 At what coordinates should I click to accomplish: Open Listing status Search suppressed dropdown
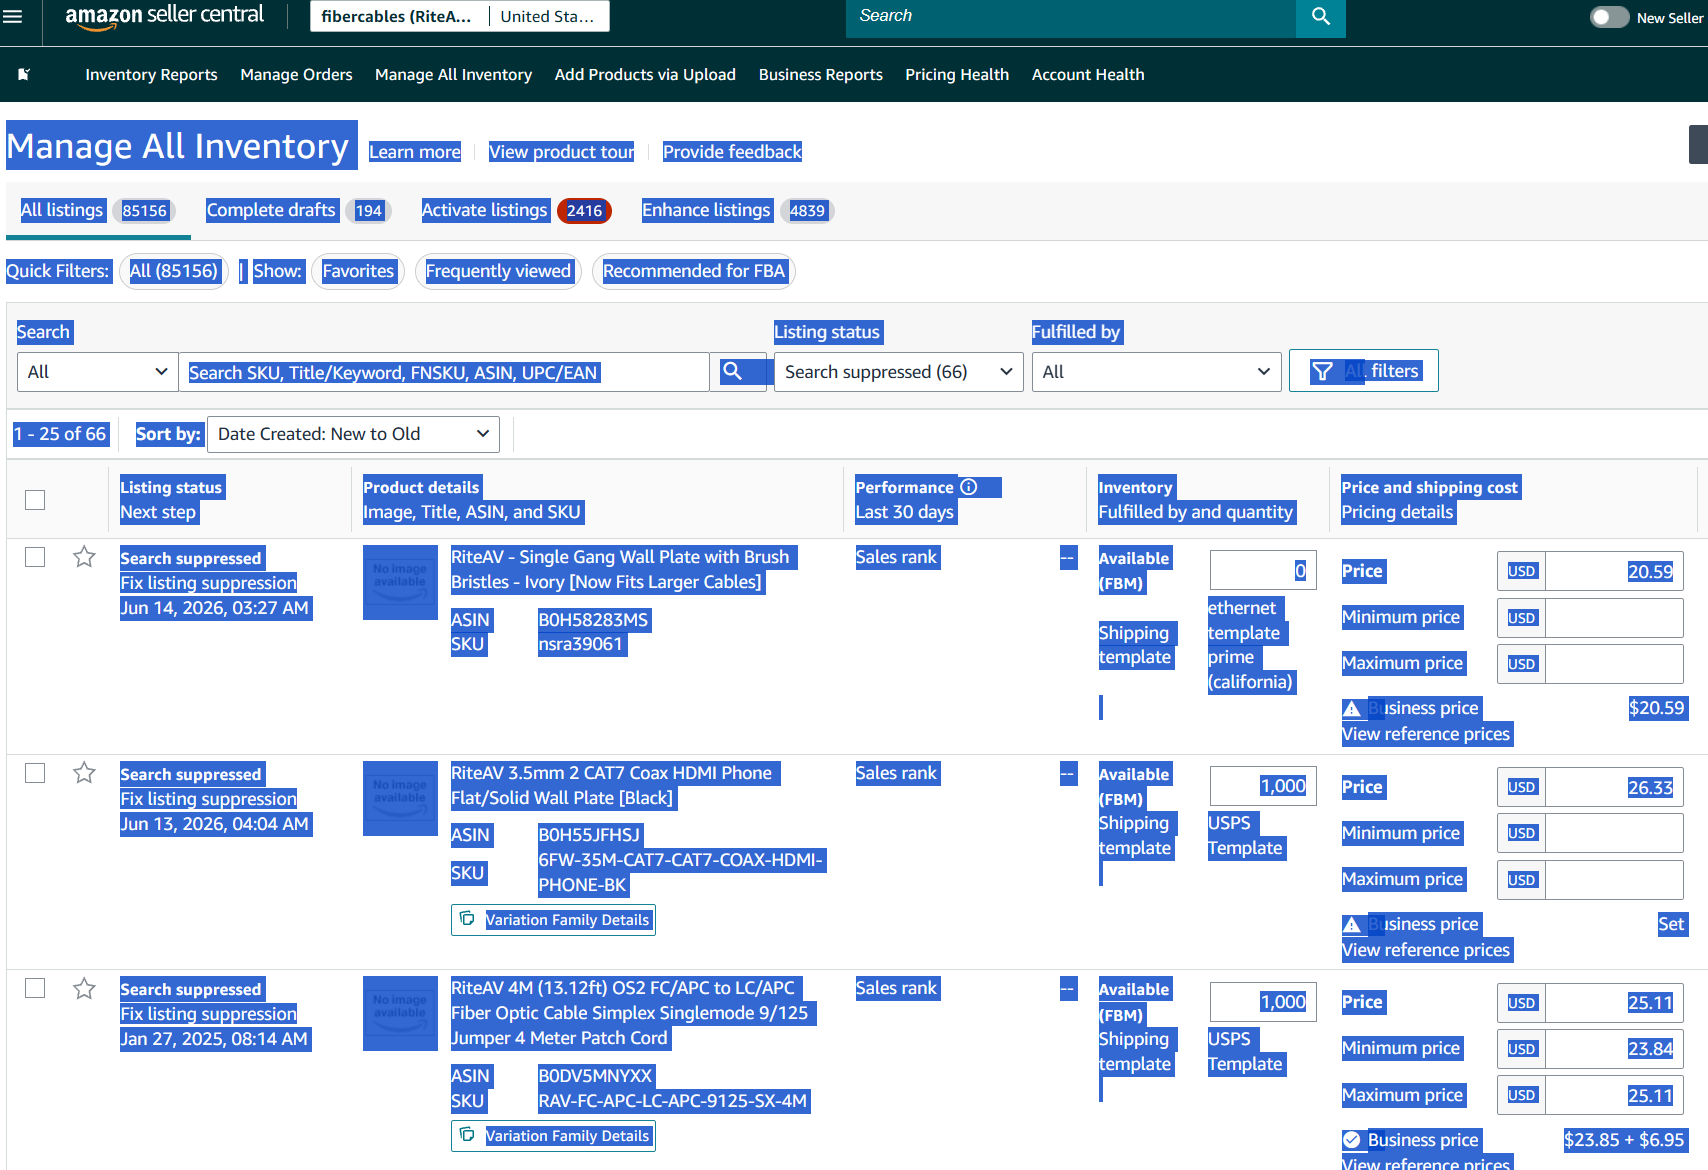898,372
